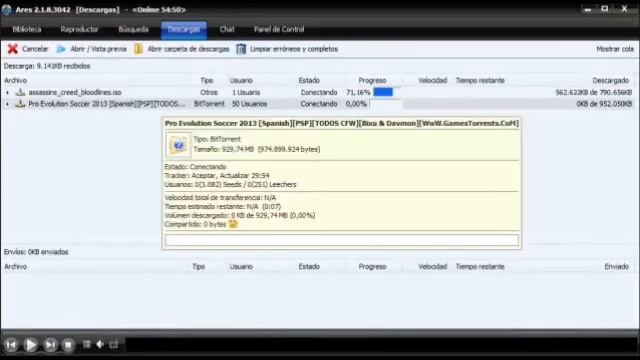Click the Play button in the player bar

pyautogui.click(x=31, y=345)
